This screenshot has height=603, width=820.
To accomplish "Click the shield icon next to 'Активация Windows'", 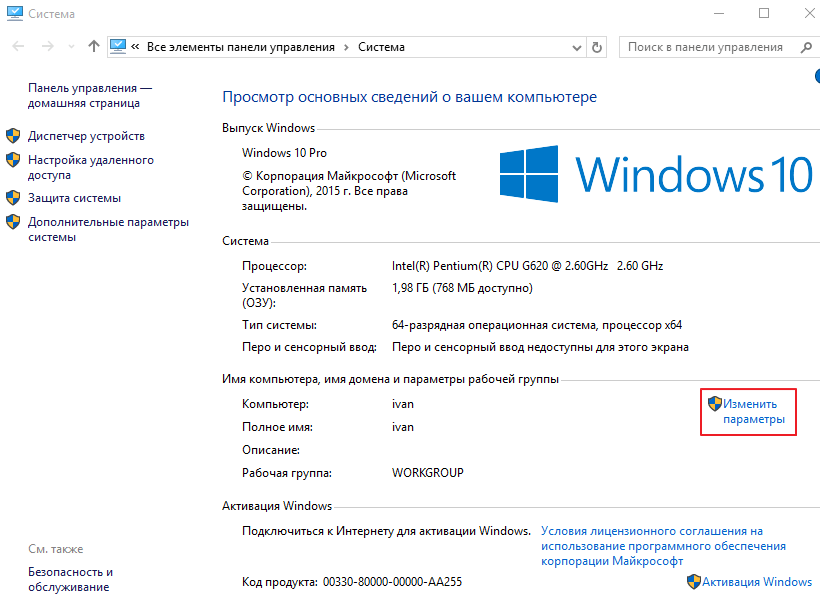I will pos(694,582).
